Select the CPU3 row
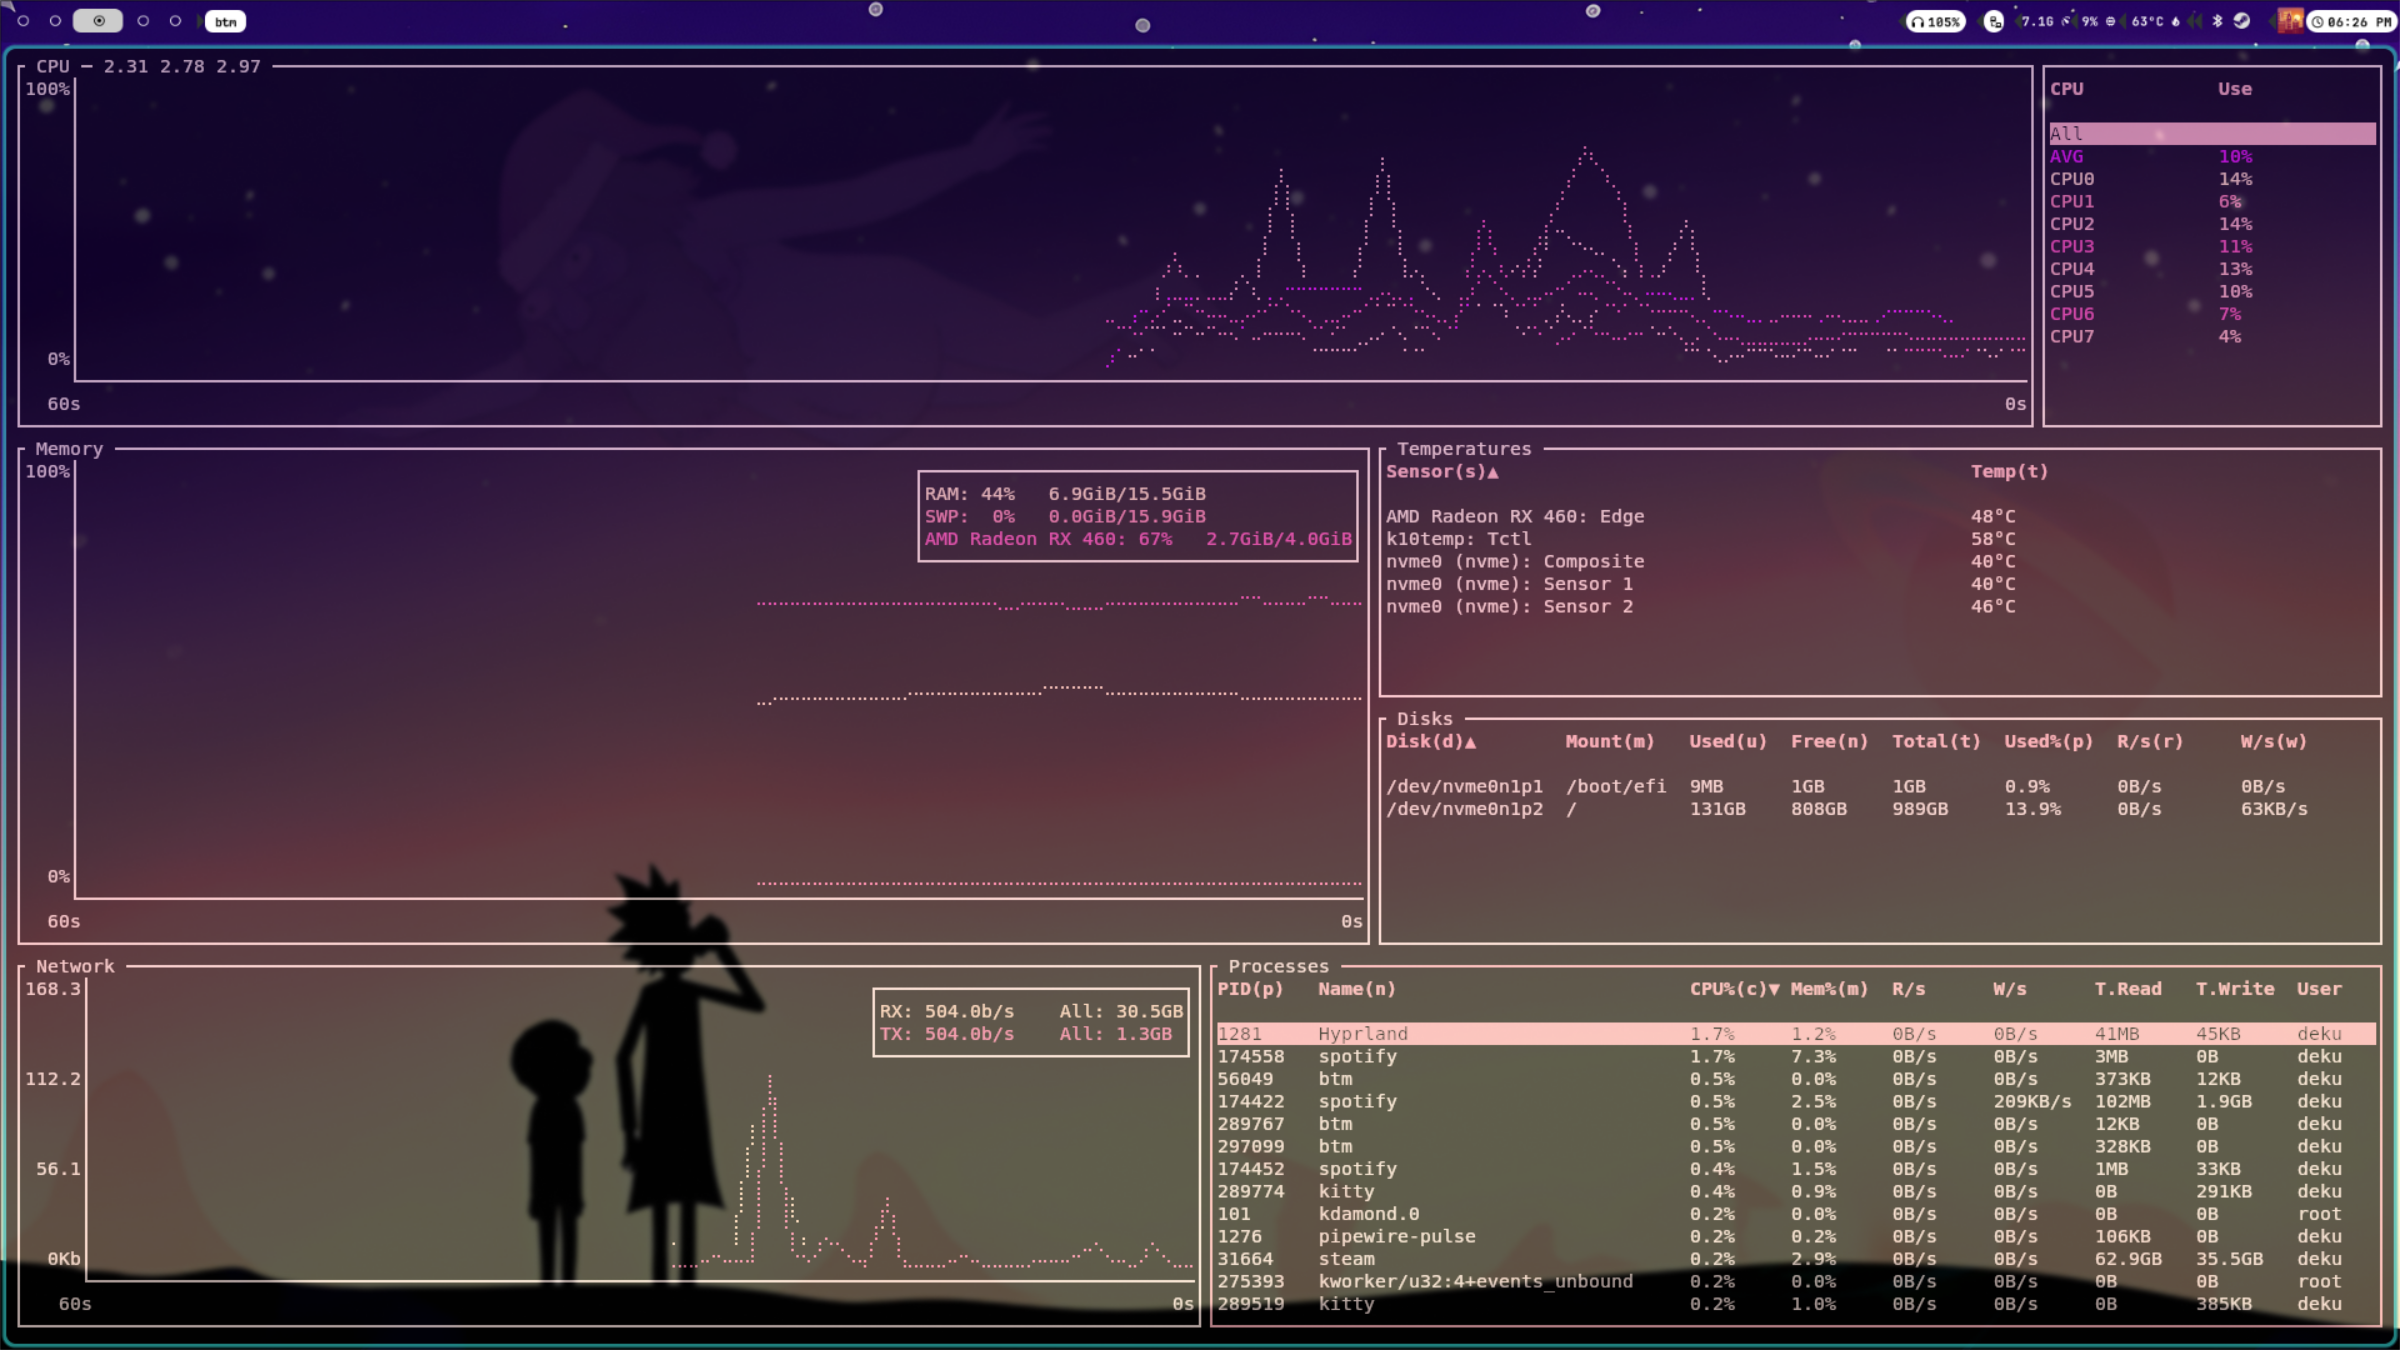 tap(2212, 247)
